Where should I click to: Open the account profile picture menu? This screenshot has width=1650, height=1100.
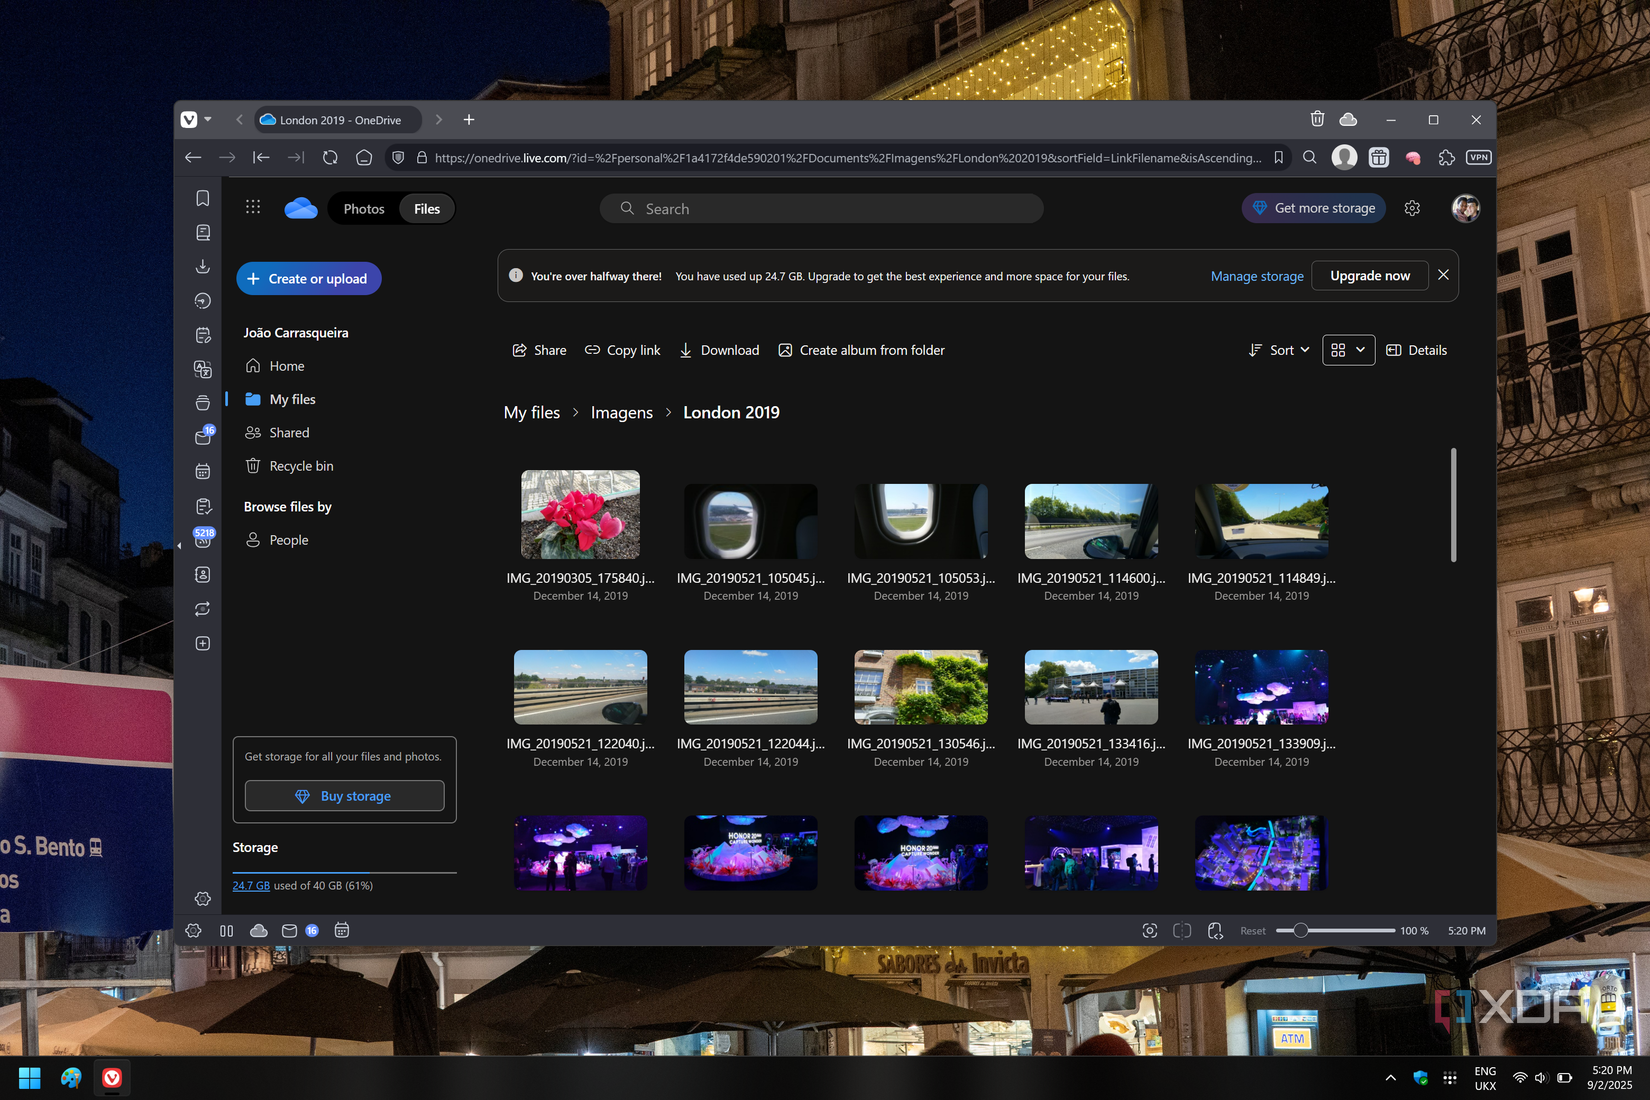(x=1466, y=208)
